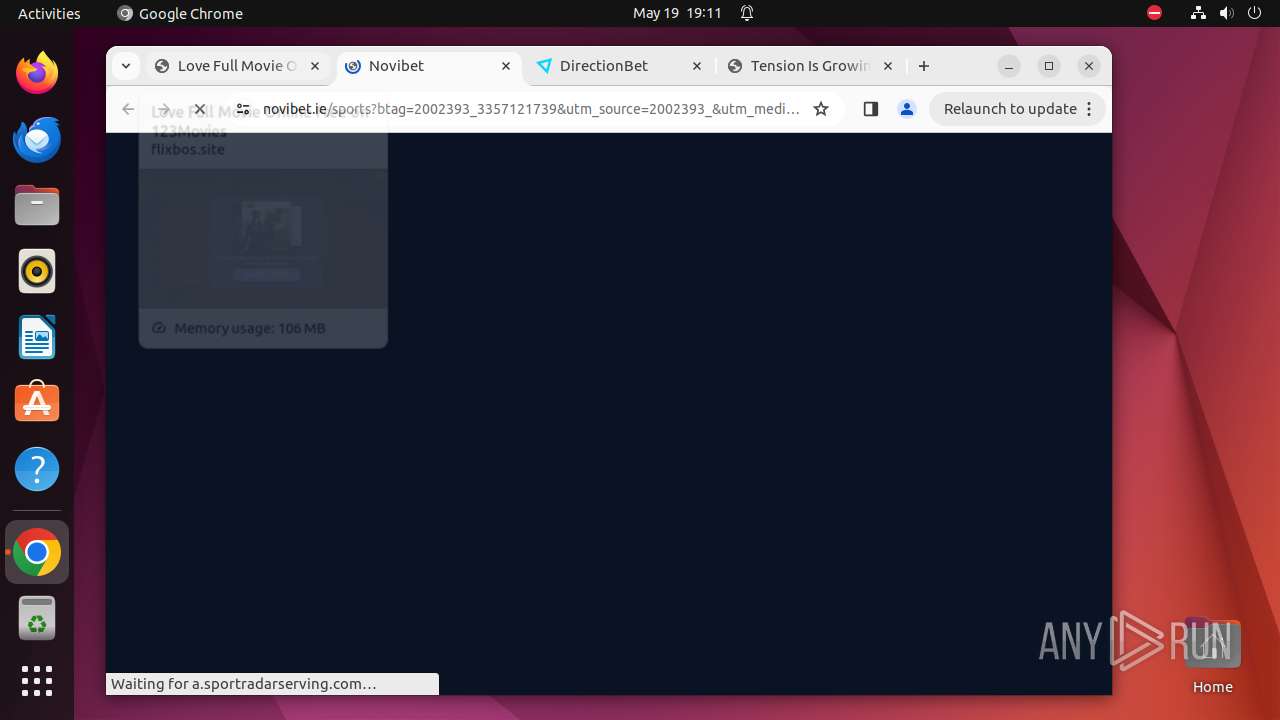Go forward to next page

(163, 109)
